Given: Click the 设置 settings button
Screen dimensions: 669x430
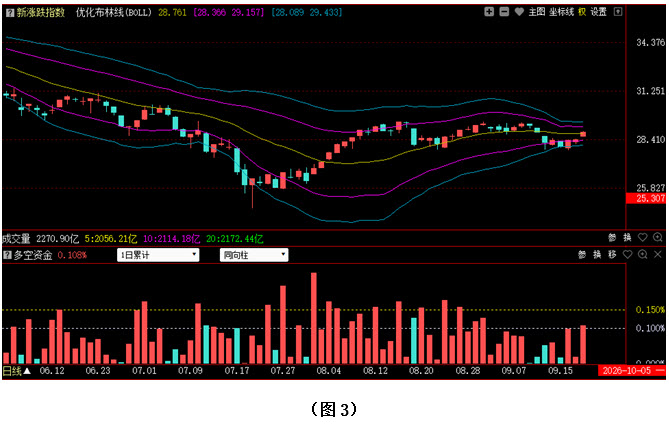Looking at the screenshot, I should (x=598, y=12).
